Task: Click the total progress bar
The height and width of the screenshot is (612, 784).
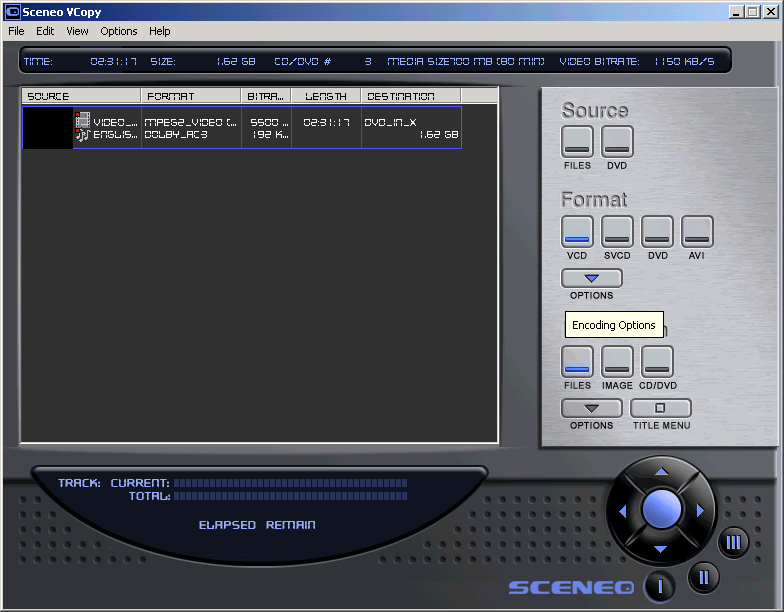Action: click(x=290, y=496)
